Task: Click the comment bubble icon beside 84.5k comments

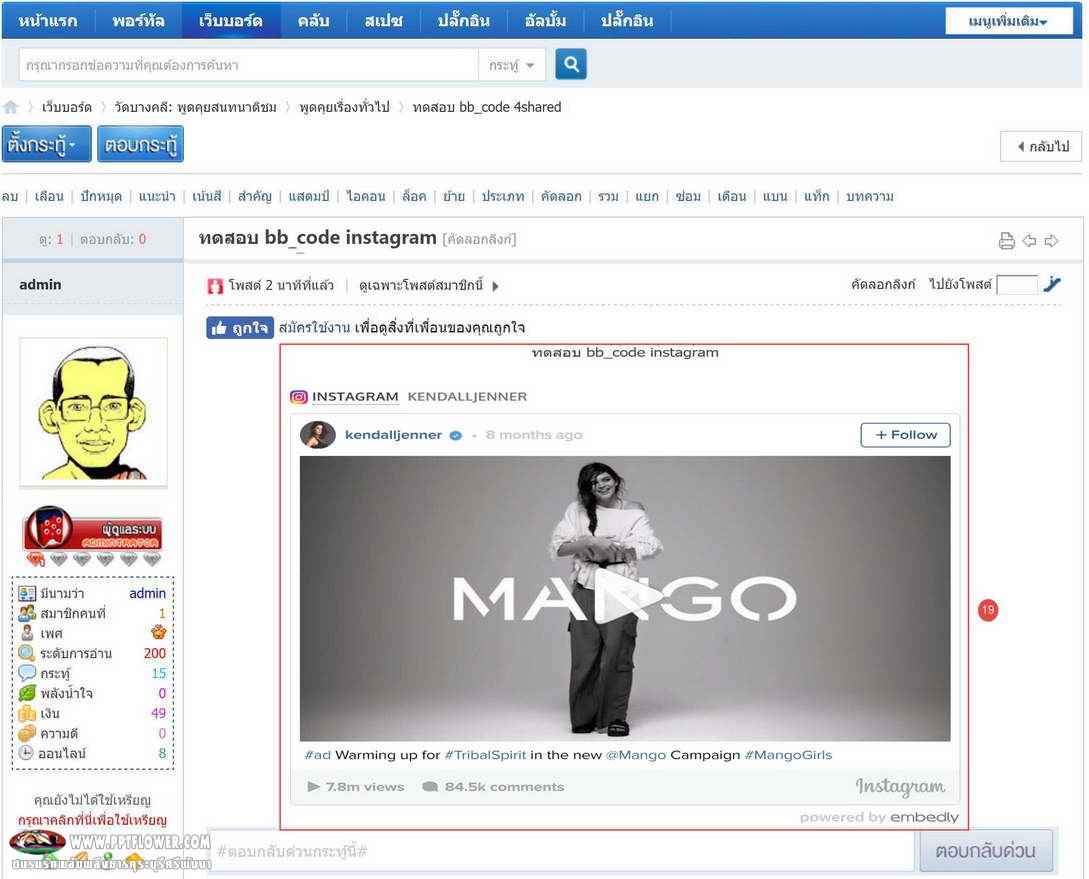Action: pos(431,787)
